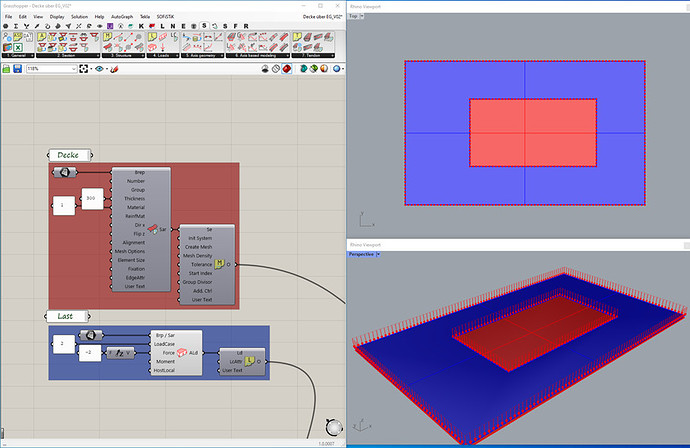Screen dimensions: 690x448
Task: Click the Thickness input on Sar component
Action: 135,198
